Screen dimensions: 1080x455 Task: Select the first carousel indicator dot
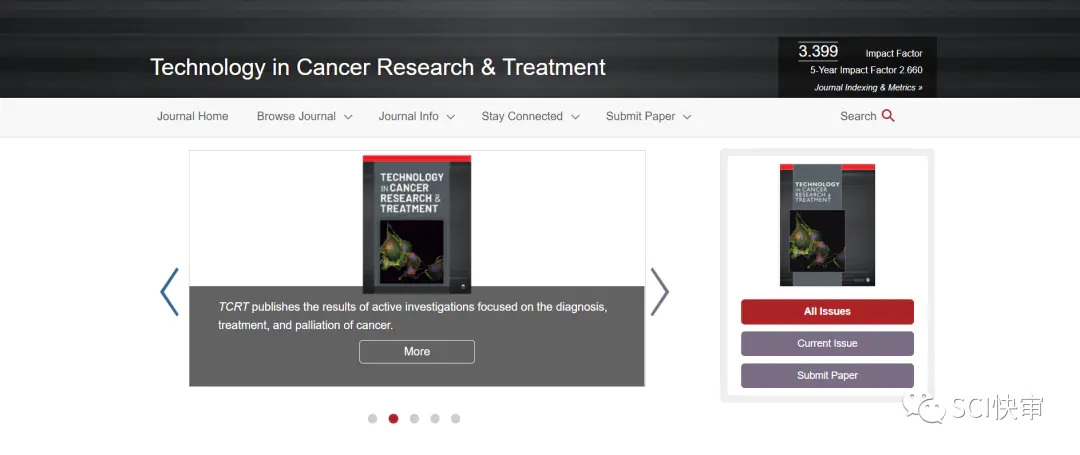[x=372, y=419]
